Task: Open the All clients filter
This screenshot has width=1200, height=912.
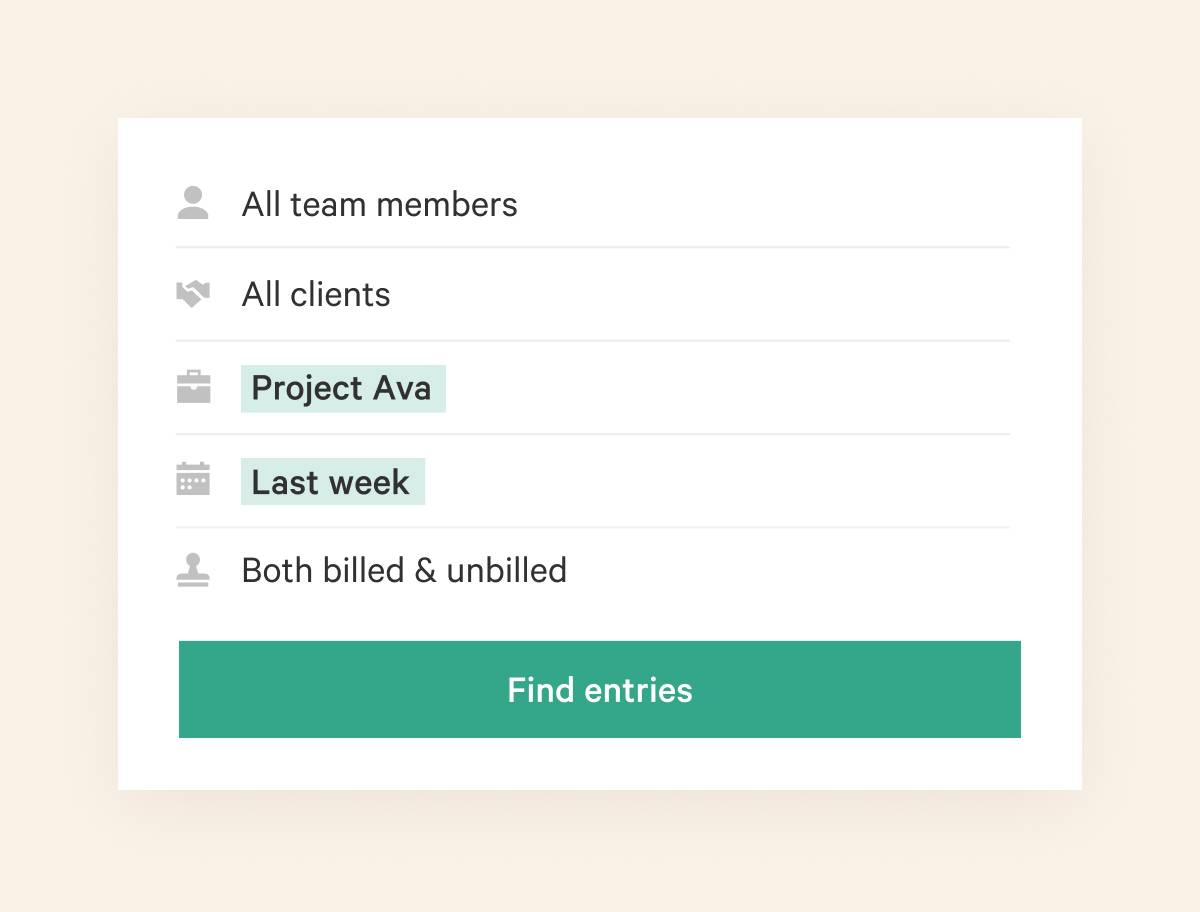Action: point(316,295)
